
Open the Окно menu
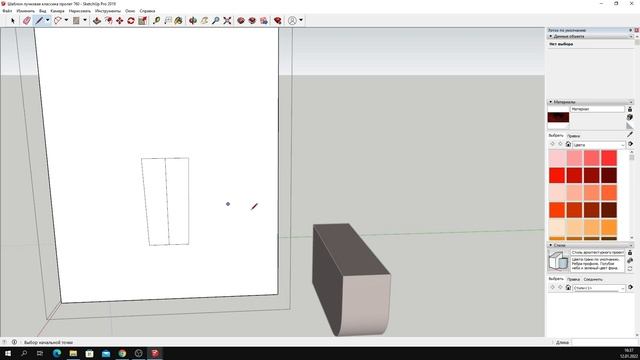pyautogui.click(x=130, y=11)
